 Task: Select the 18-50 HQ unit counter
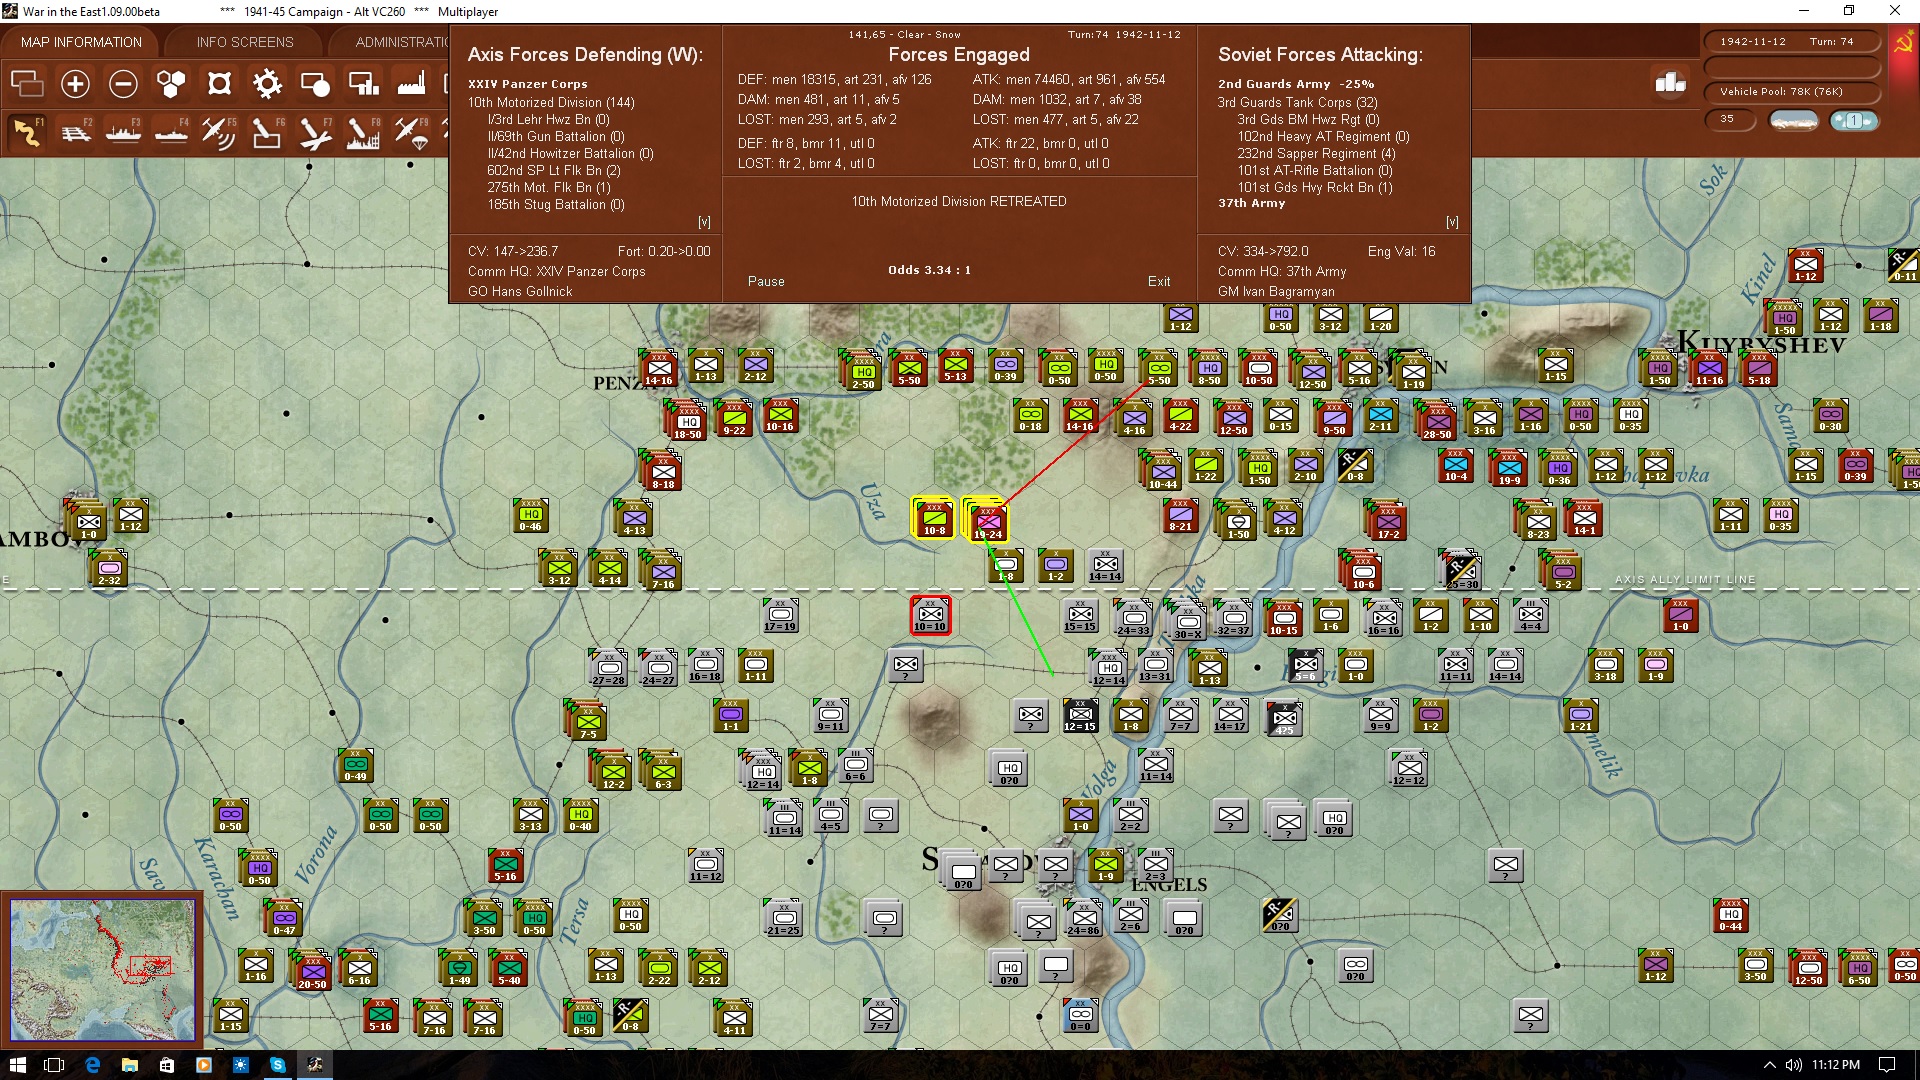688,421
